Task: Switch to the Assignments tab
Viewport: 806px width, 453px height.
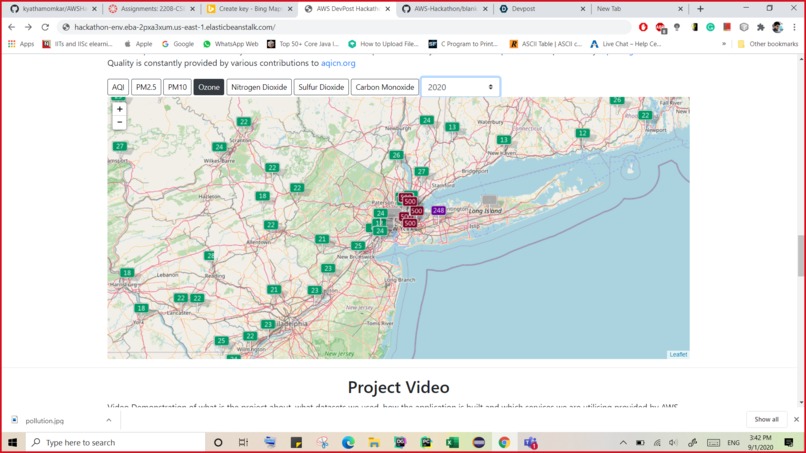Action: point(153,9)
